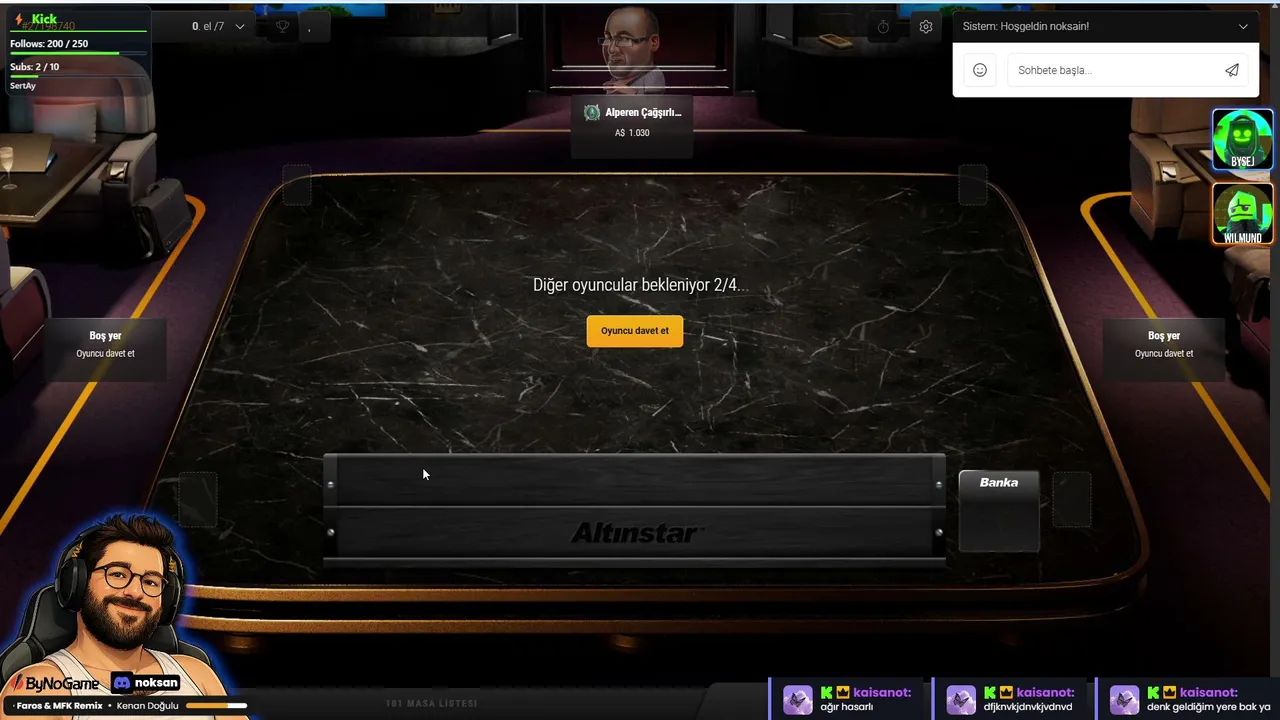Click the 'Kenan Doğulu' artist name

click(148, 706)
